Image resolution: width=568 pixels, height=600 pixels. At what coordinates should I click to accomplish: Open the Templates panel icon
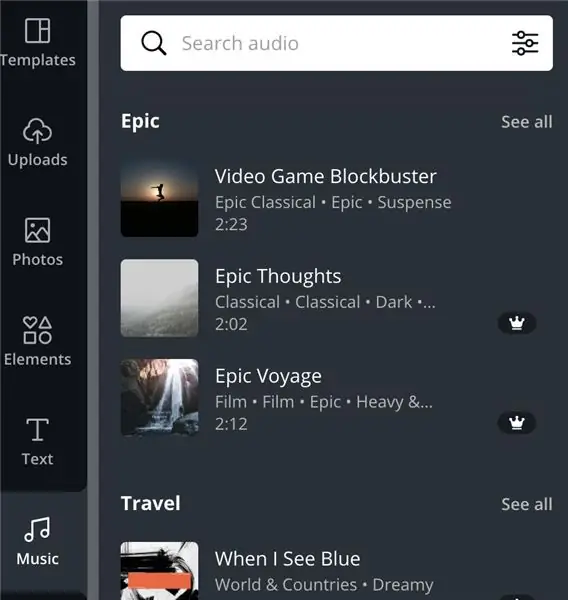click(37, 31)
